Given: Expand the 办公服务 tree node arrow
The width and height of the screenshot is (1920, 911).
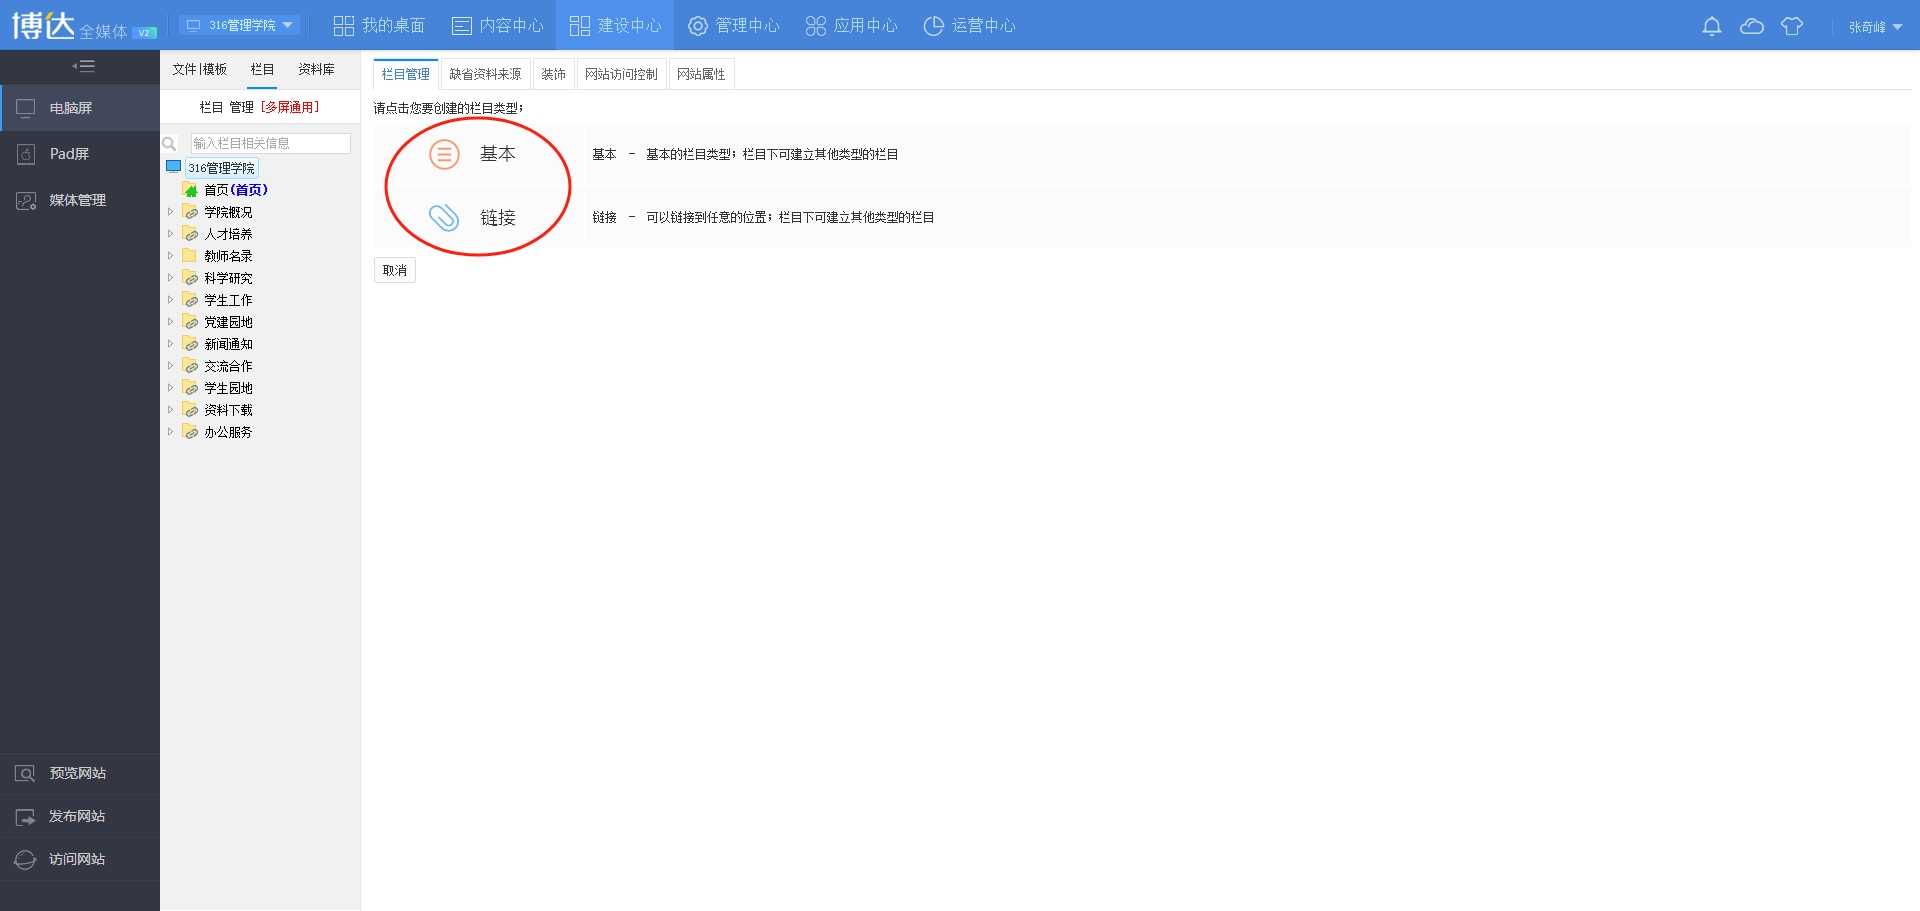Looking at the screenshot, I should (170, 432).
